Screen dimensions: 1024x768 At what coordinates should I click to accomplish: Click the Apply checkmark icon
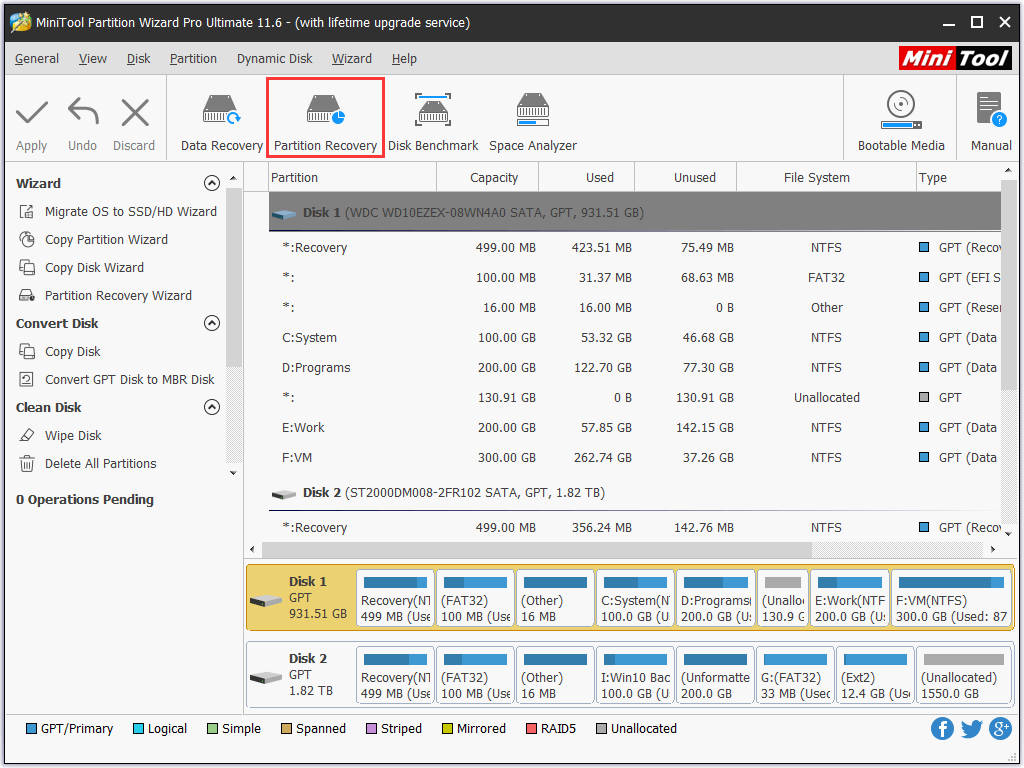[32, 112]
